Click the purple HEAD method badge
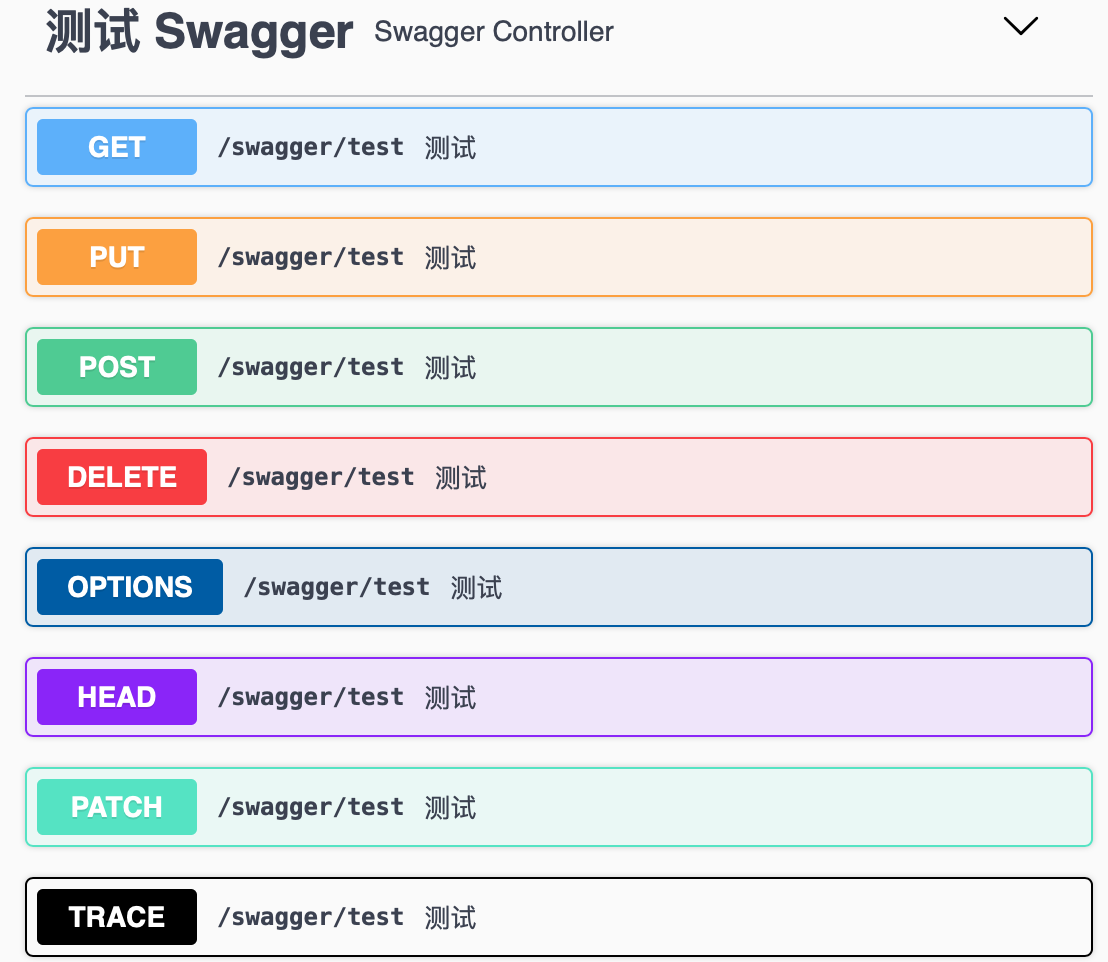This screenshot has height=962, width=1108. point(117,697)
